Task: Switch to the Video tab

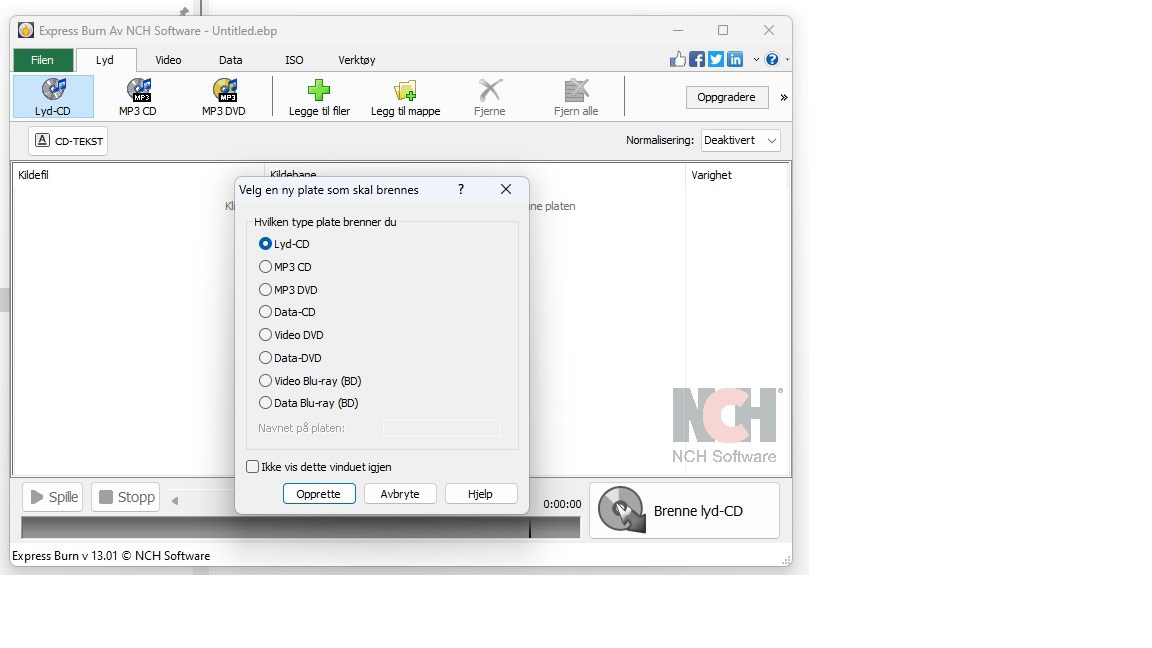Action: coord(167,60)
